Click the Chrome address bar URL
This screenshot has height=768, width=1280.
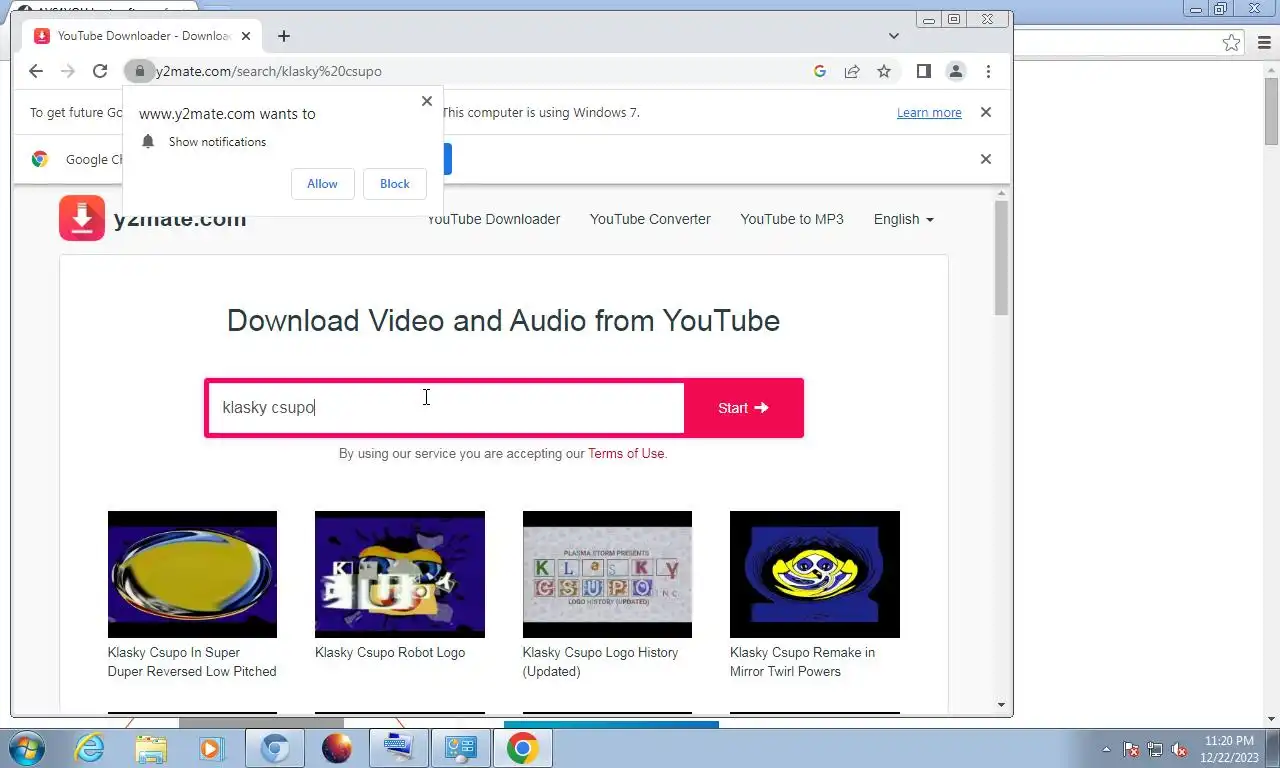(x=268, y=71)
